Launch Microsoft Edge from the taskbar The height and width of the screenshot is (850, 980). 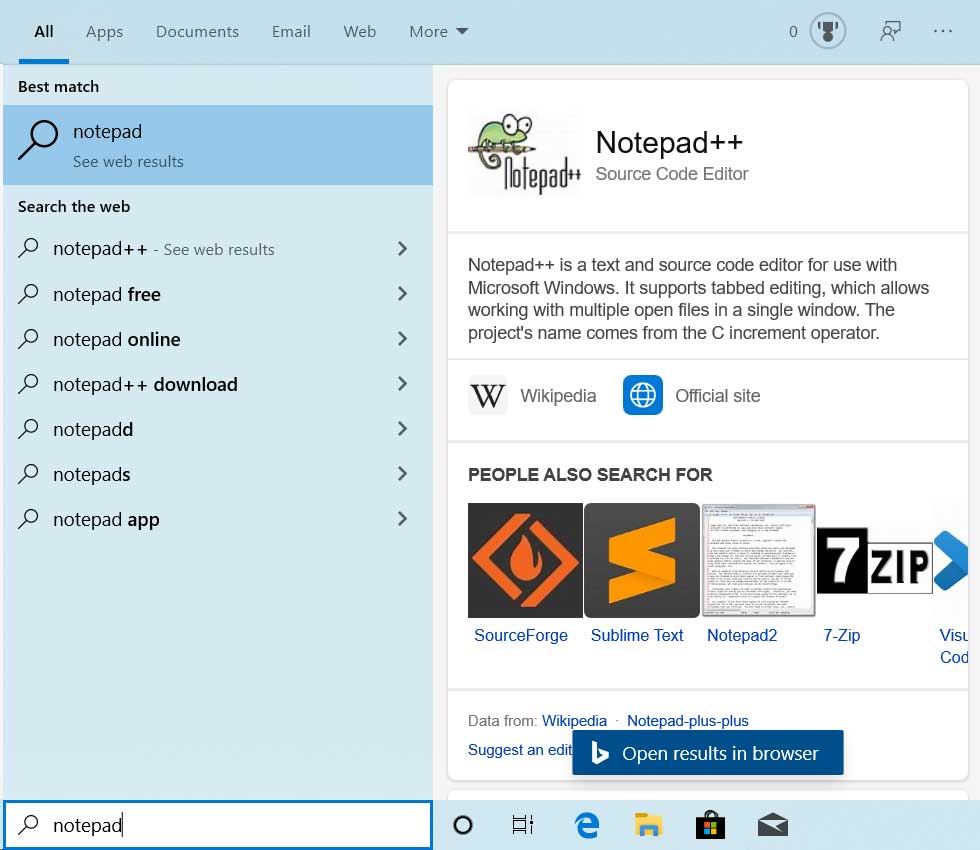pyautogui.click(x=586, y=825)
